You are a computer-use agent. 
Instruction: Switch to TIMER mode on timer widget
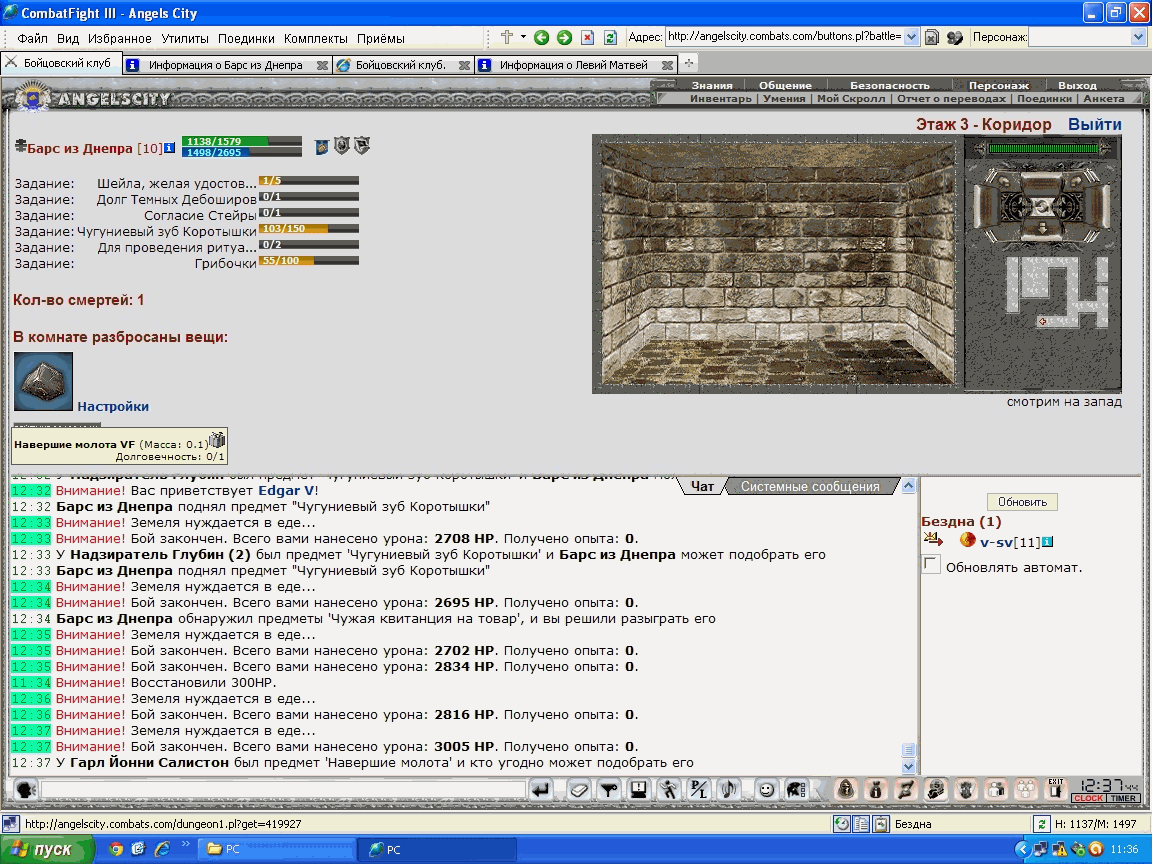(1123, 798)
